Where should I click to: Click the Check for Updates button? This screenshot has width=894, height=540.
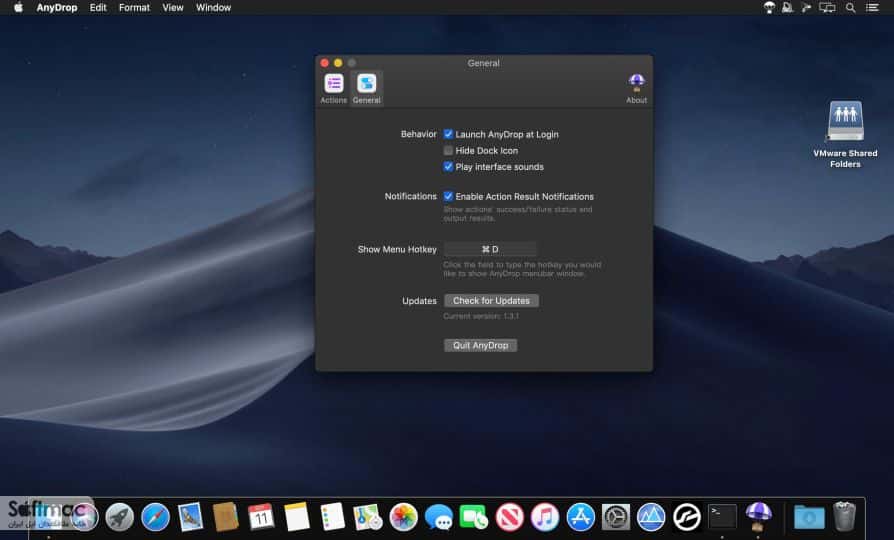click(491, 301)
